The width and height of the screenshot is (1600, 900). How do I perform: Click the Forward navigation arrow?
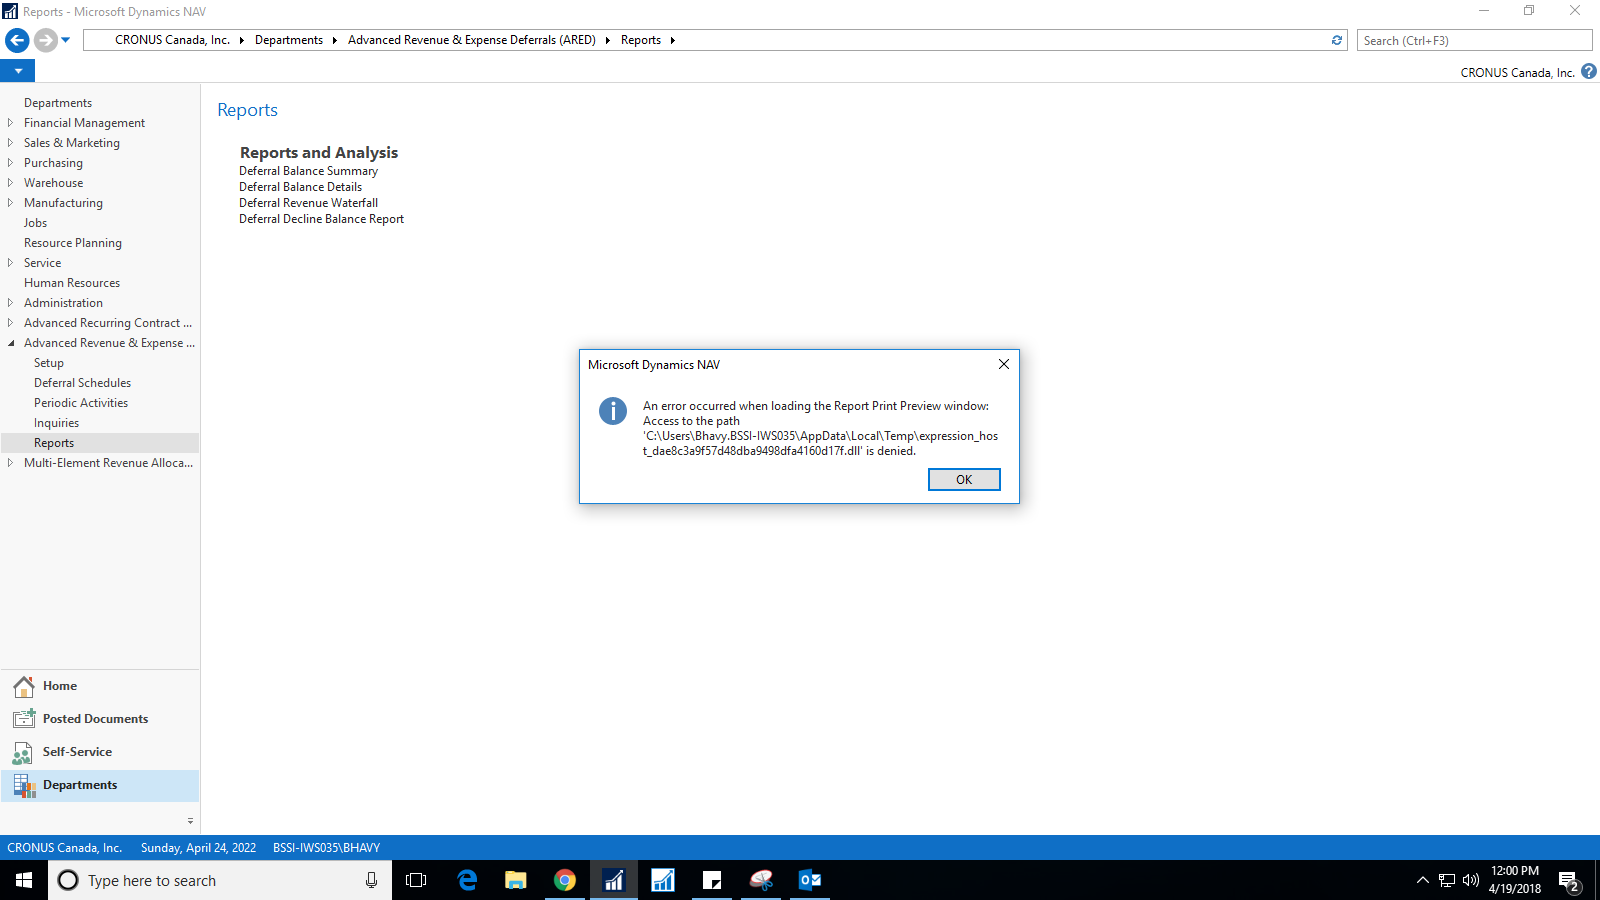coord(45,40)
